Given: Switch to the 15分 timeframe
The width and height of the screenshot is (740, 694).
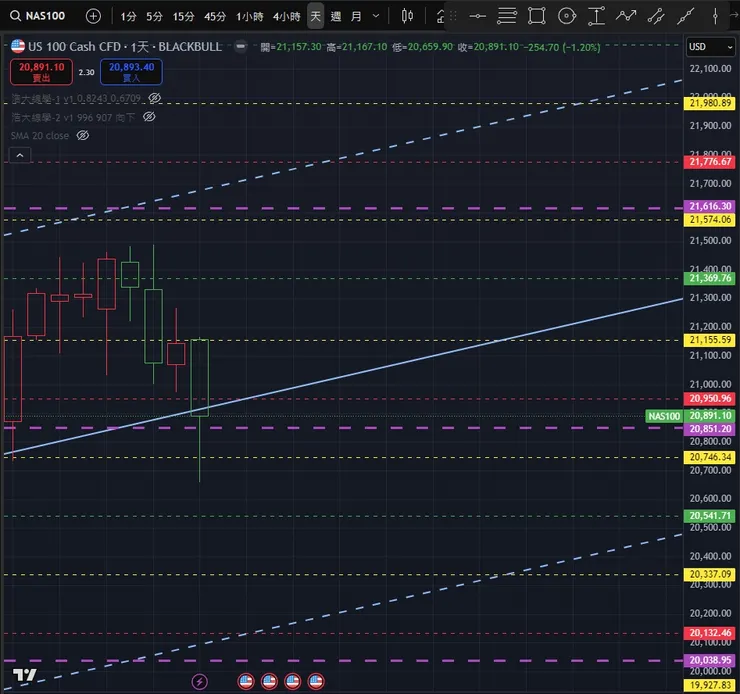Looking at the screenshot, I should tap(184, 17).
